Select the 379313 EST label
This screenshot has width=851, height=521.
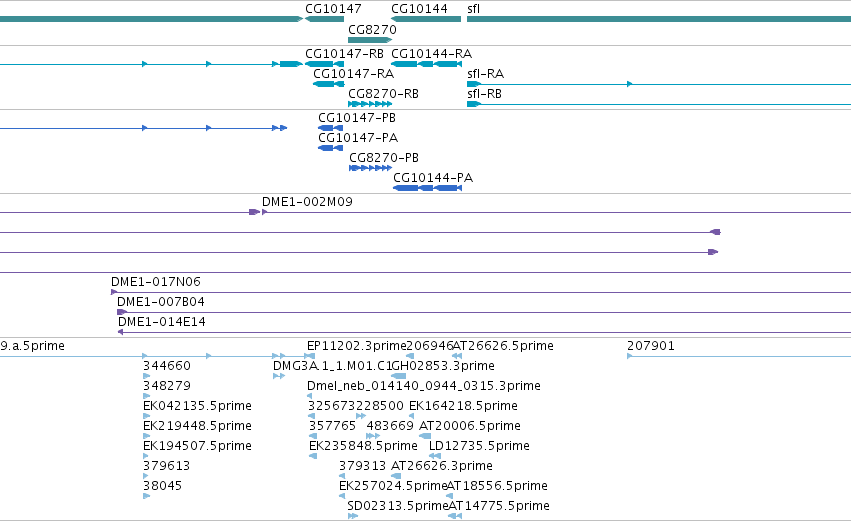pyautogui.click(x=363, y=466)
